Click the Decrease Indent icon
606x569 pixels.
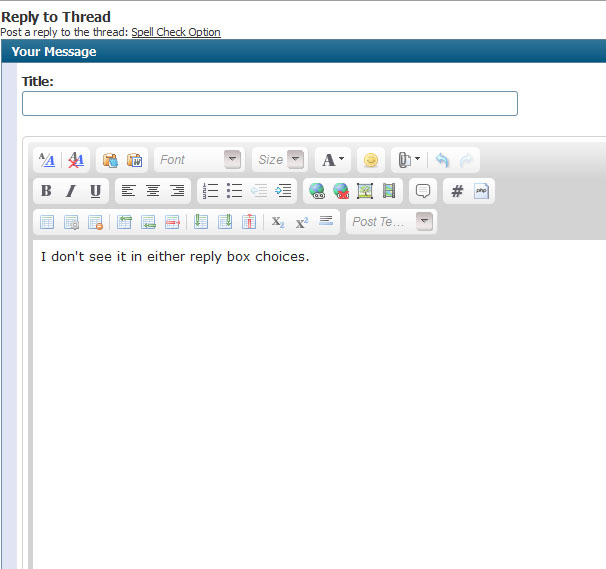click(259, 191)
